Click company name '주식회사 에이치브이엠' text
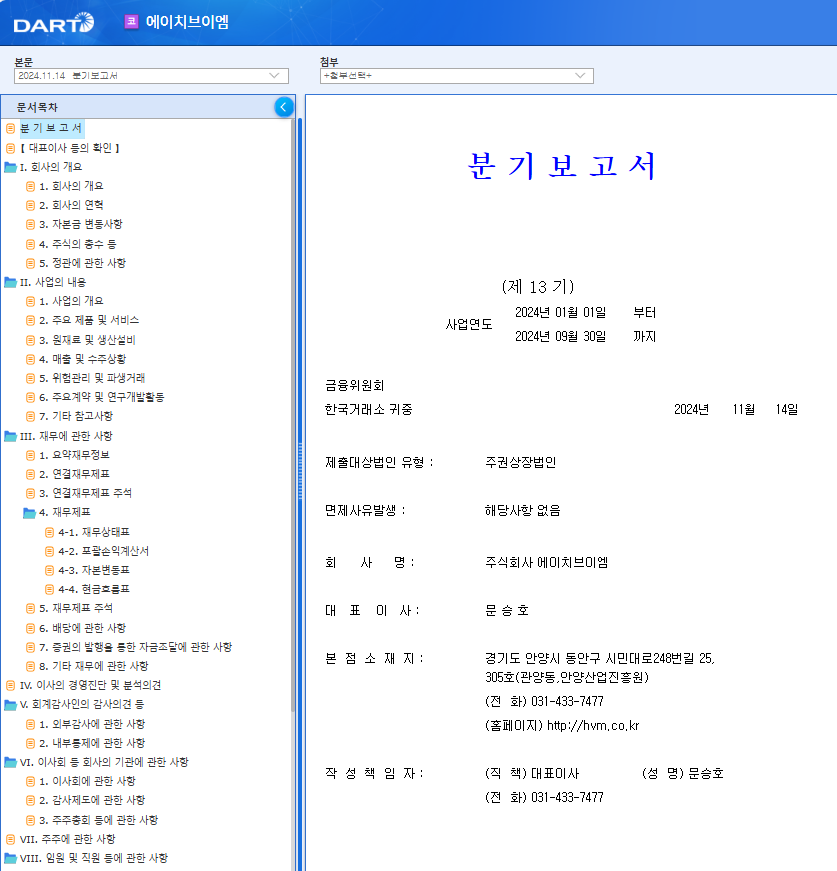Viewport: 837px width, 871px height. click(x=547, y=563)
